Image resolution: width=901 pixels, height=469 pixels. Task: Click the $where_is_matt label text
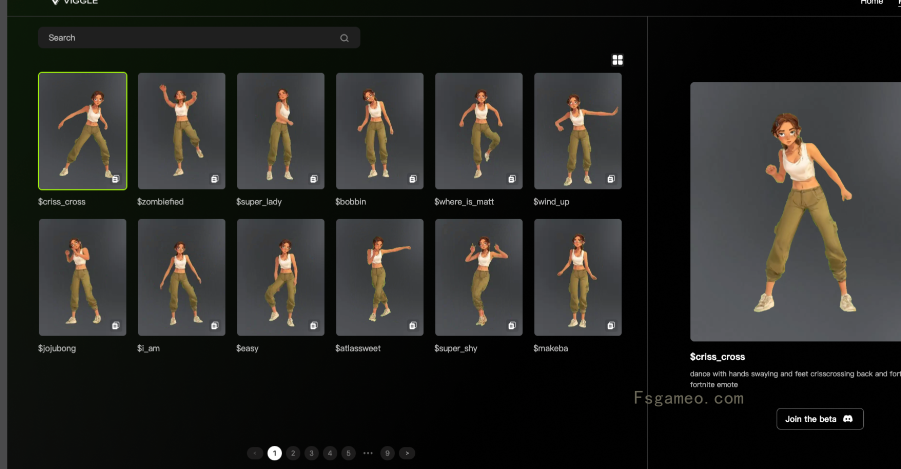(x=464, y=202)
